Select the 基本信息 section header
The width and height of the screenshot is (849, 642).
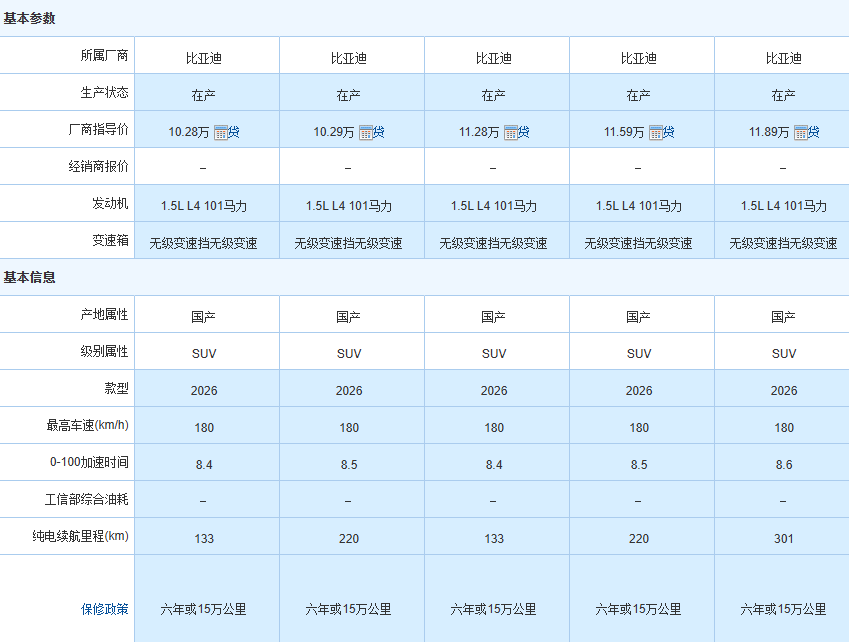coord(29,277)
